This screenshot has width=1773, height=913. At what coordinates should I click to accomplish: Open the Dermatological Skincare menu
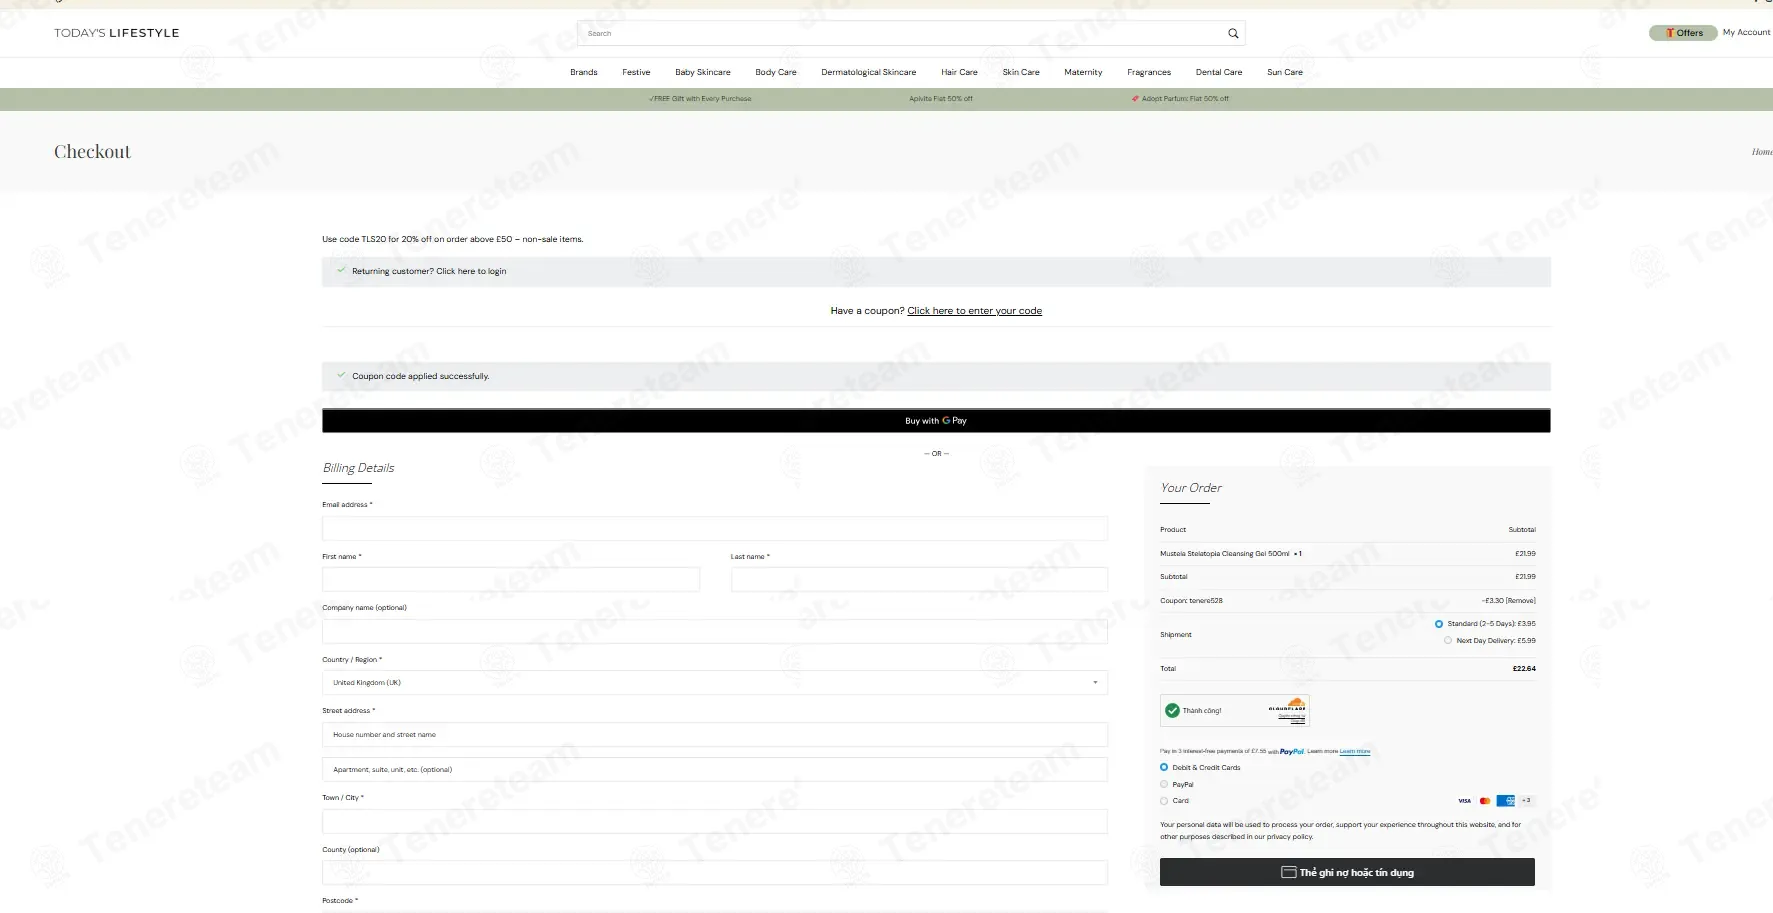(868, 72)
